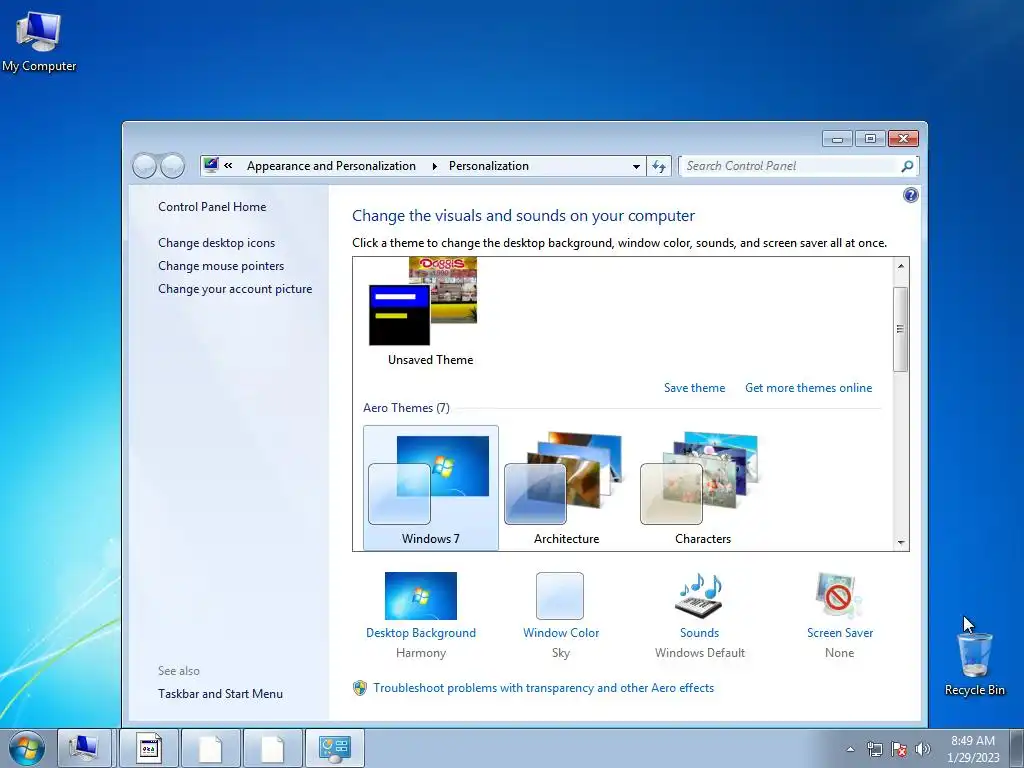This screenshot has width=1024, height=768.
Task: Expand the double chevron breadcrumb overflow
Action: [x=228, y=165]
